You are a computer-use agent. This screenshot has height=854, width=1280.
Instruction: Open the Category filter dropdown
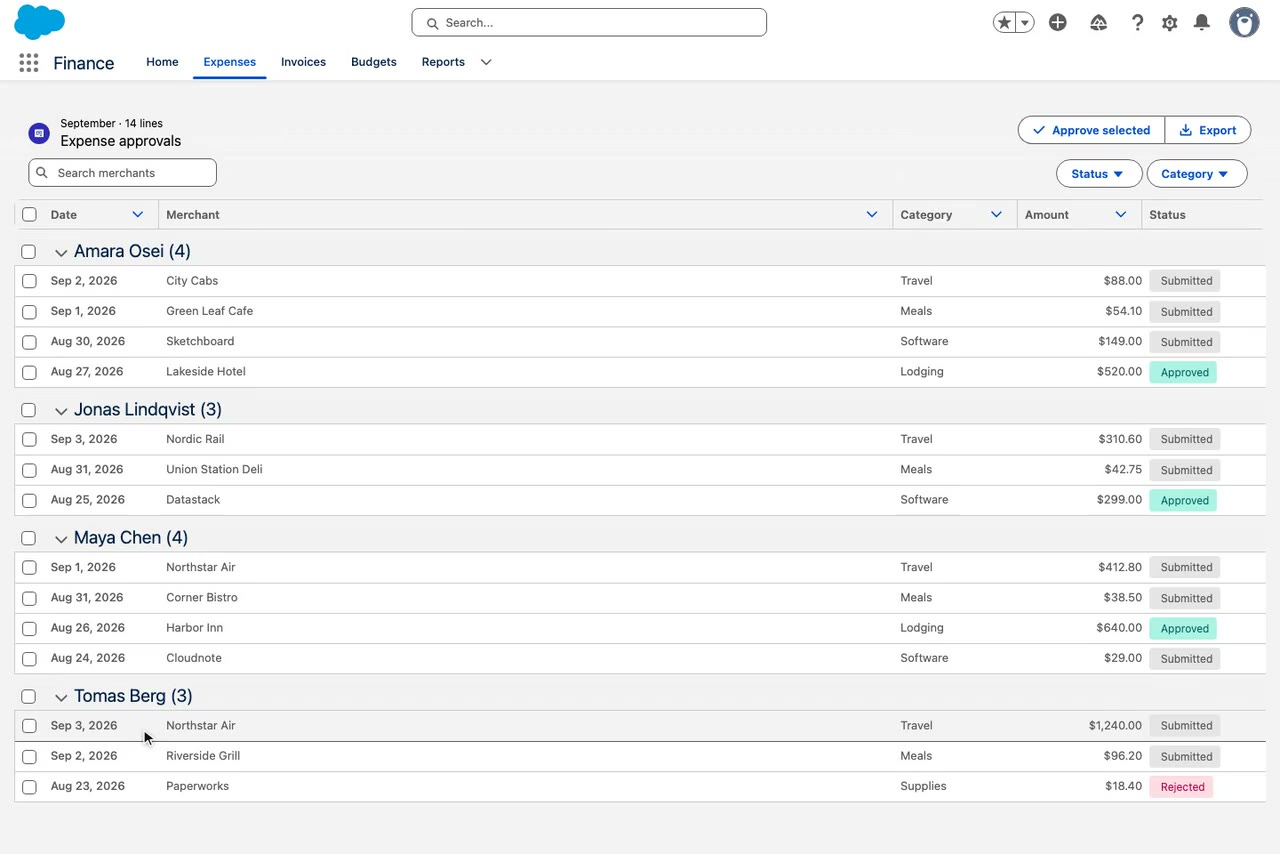click(1197, 174)
